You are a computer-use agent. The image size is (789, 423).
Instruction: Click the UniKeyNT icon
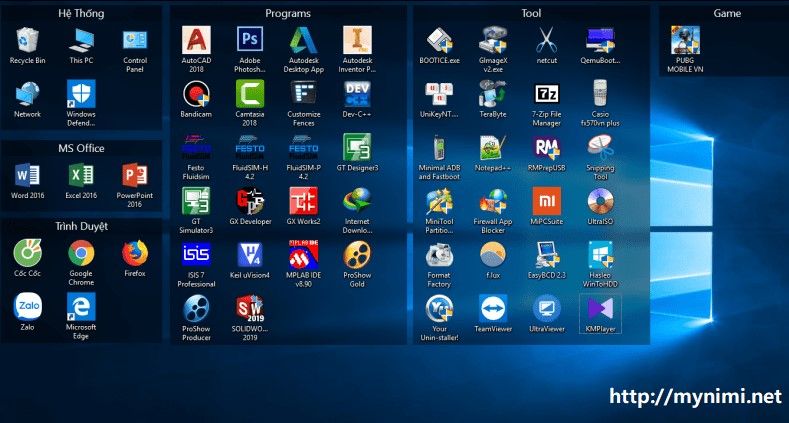[x=439, y=95]
